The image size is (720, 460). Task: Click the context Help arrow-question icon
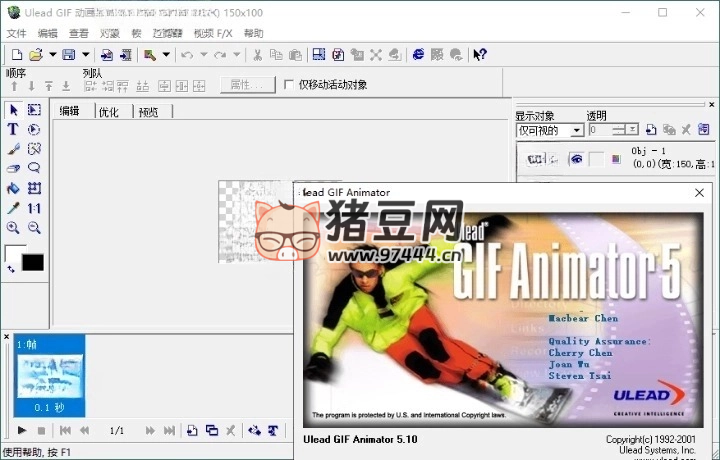[x=480, y=55]
